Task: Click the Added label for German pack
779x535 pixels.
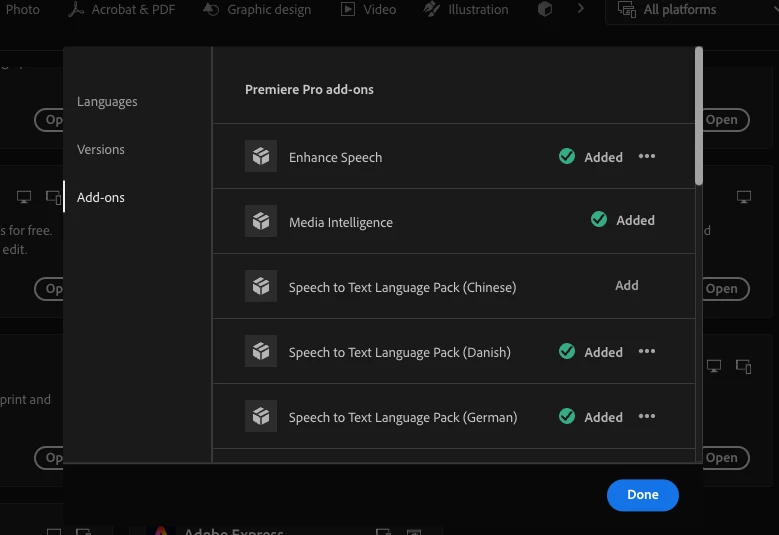Action: pyautogui.click(x=603, y=417)
